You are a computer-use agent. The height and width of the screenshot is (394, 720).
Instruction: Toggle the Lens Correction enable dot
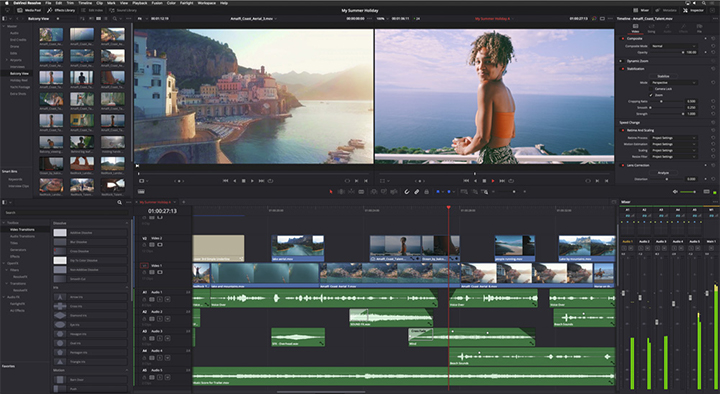coord(623,165)
